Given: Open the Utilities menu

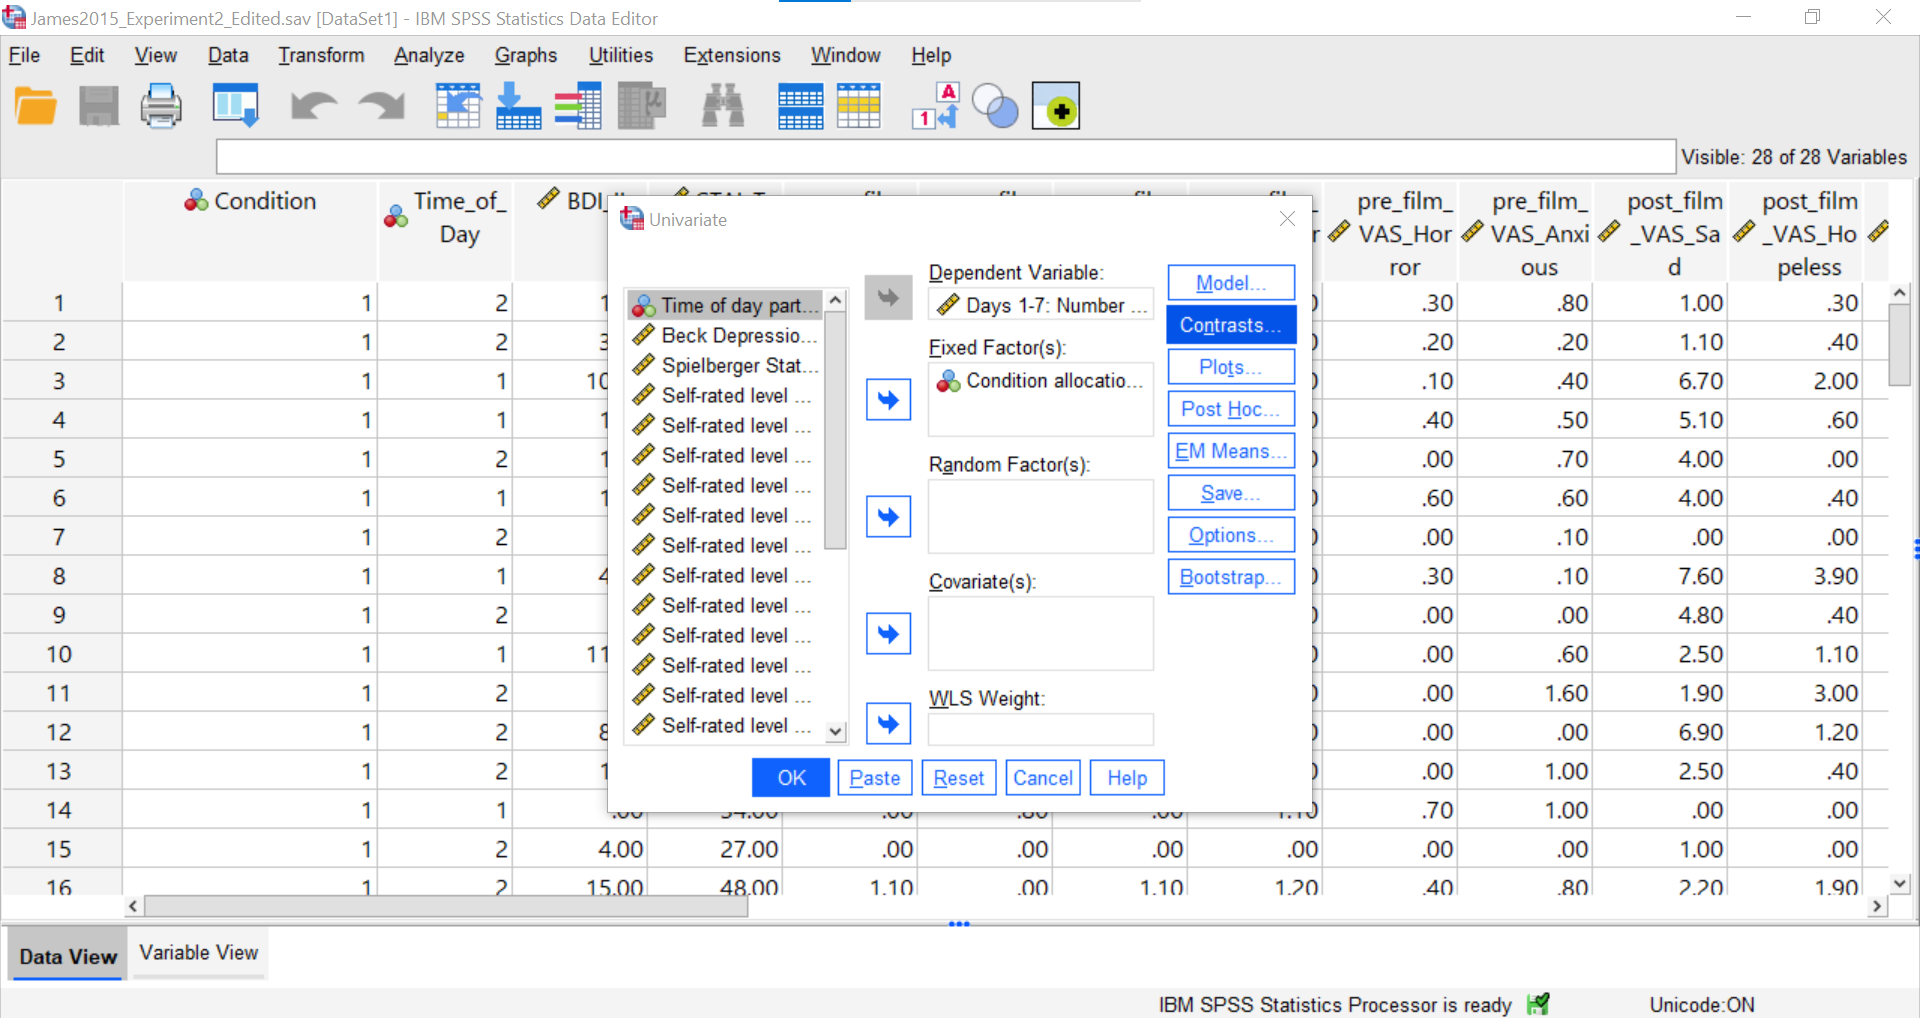Looking at the screenshot, I should (620, 55).
